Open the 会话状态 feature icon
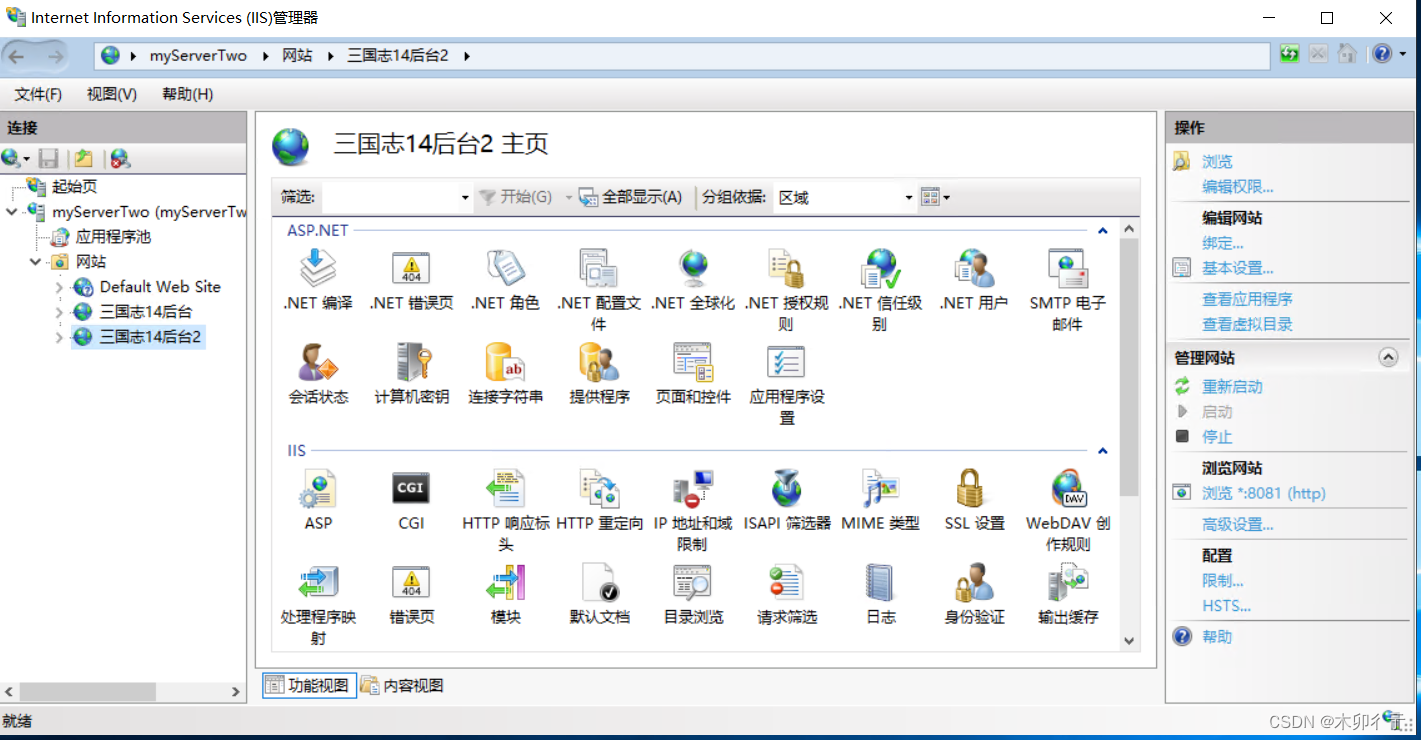The height and width of the screenshot is (740, 1421). click(x=319, y=362)
